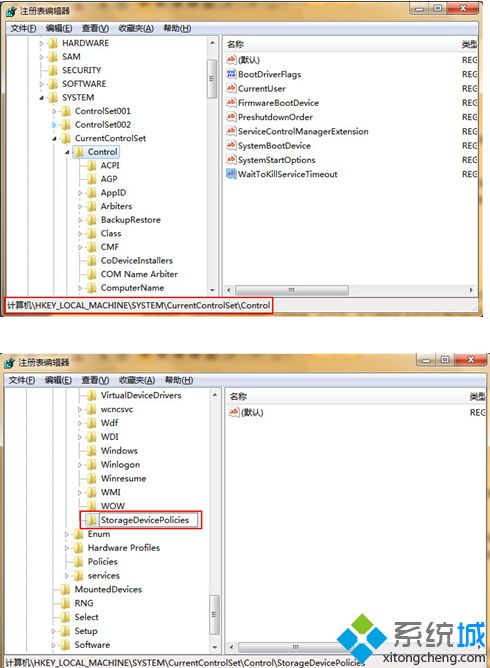Select the CoDeviceInstallers key

[x=137, y=261]
